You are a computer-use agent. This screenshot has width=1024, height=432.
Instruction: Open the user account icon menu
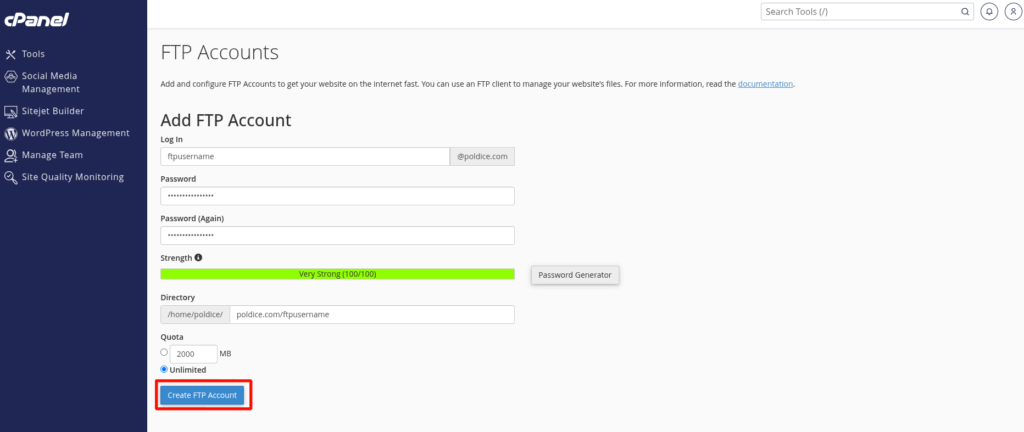[x=1010, y=12]
